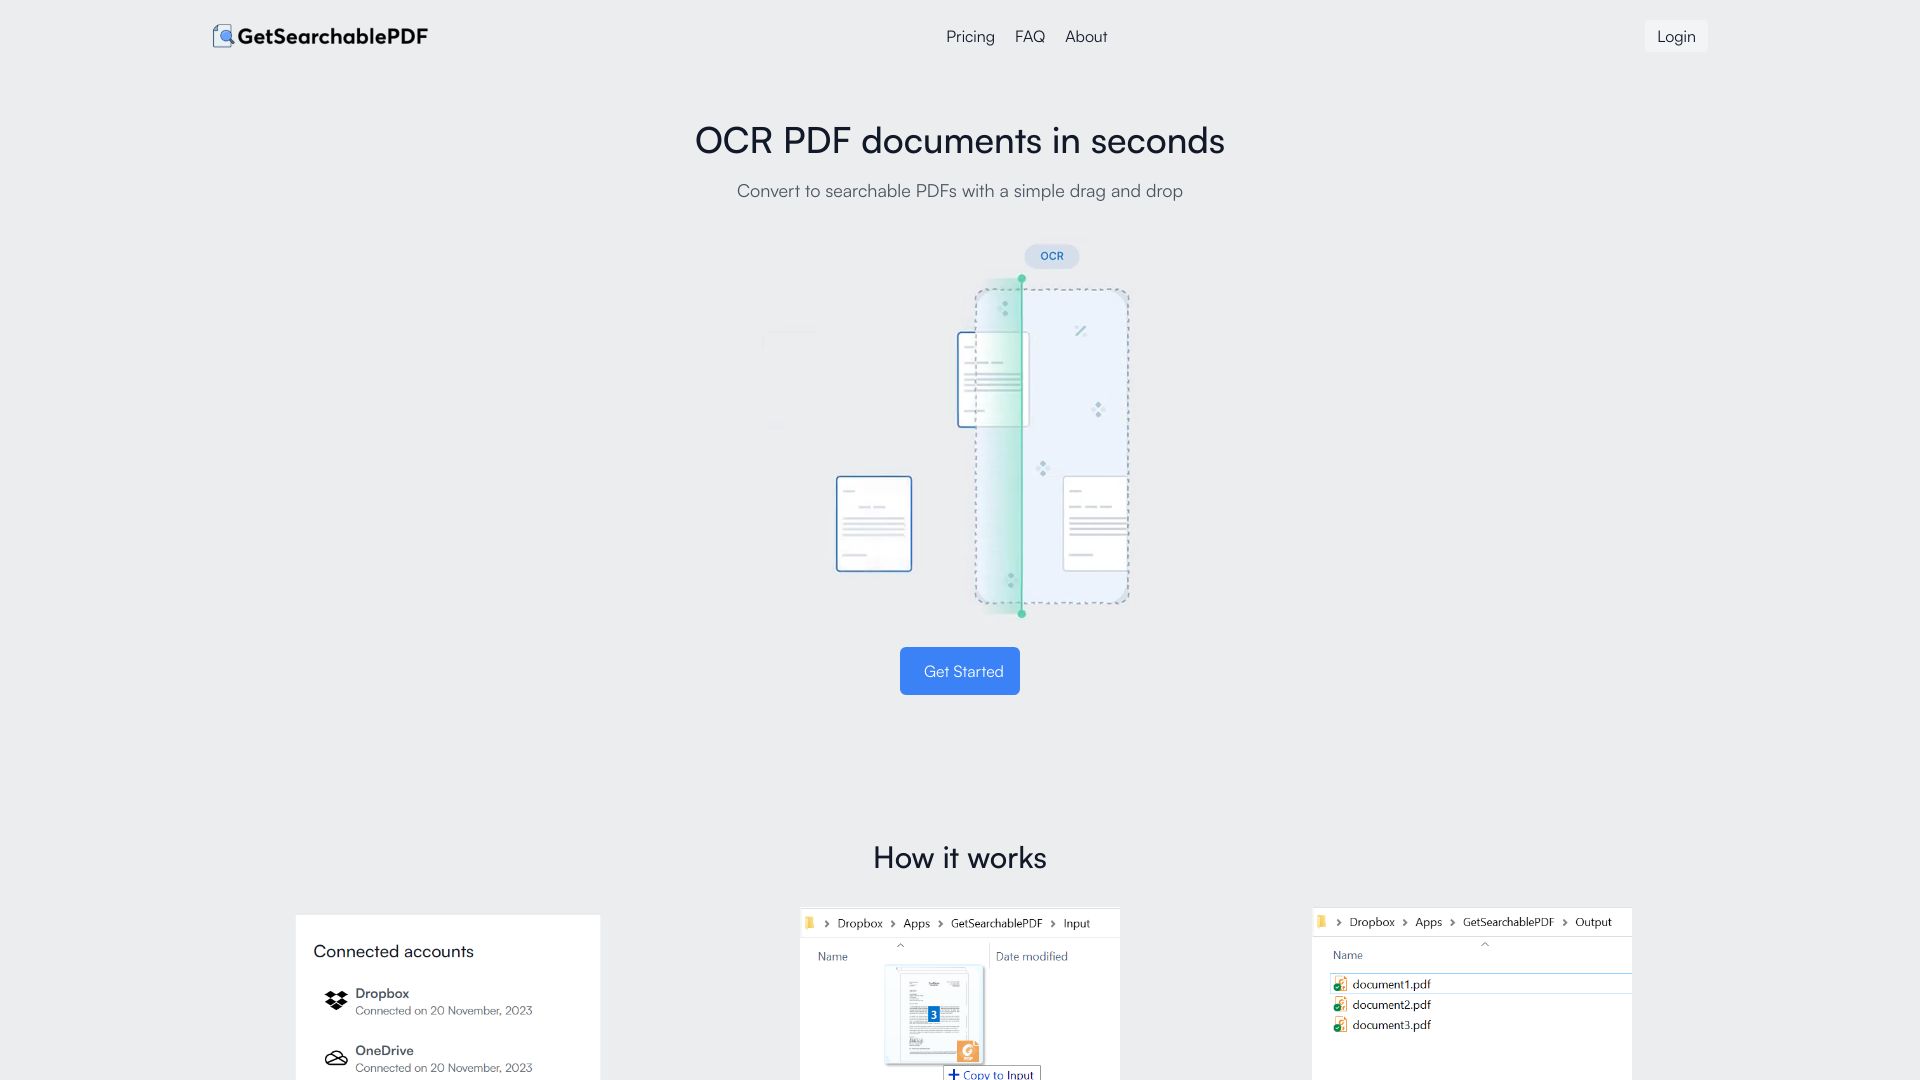Click the GetSearchablePDF logo icon

pyautogui.click(x=222, y=36)
